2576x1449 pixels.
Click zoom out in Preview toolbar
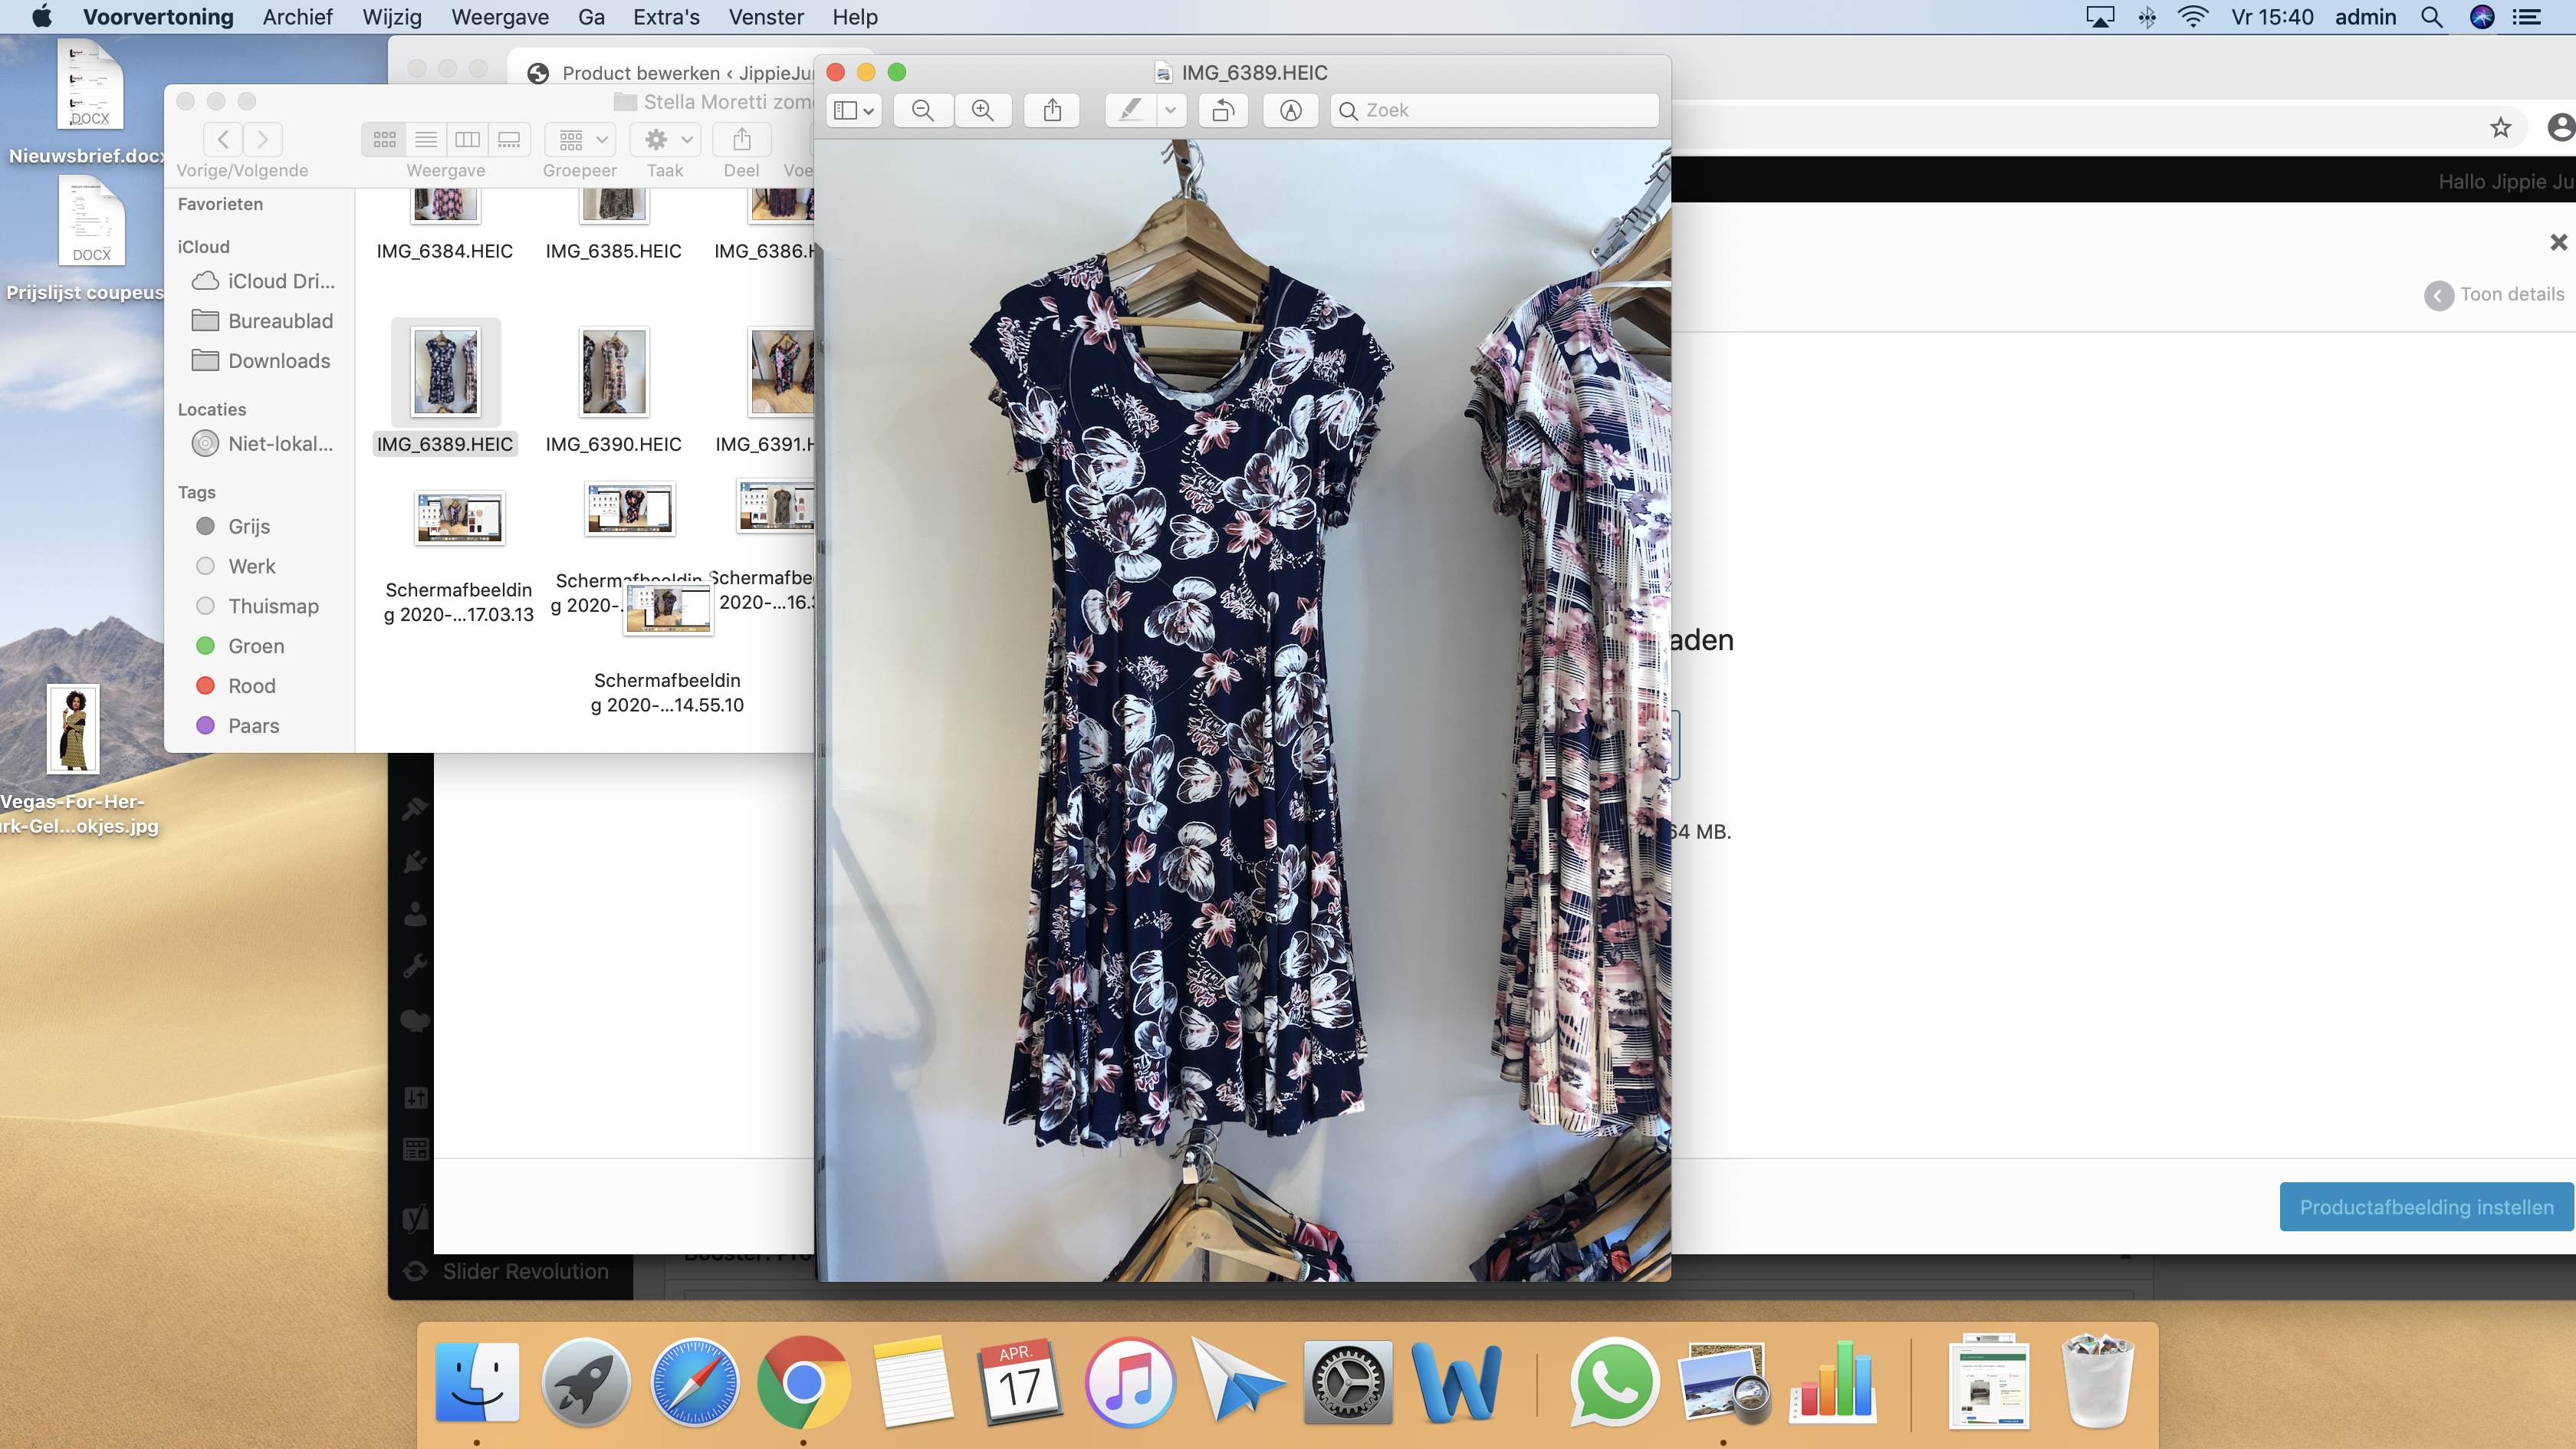tap(922, 110)
